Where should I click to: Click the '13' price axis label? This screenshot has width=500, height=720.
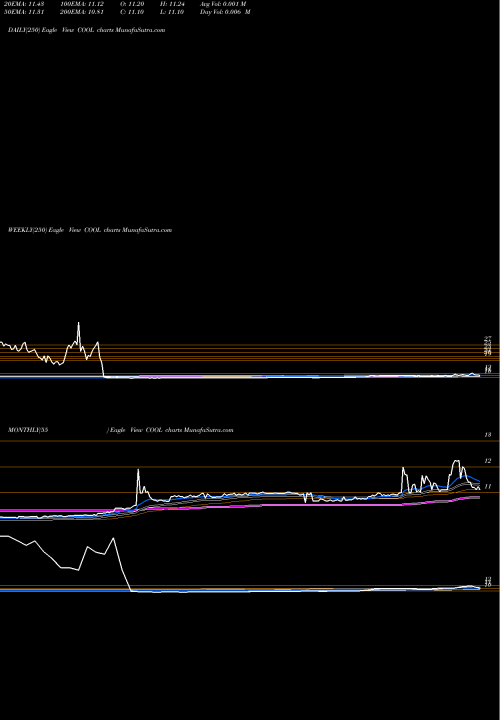point(488,434)
